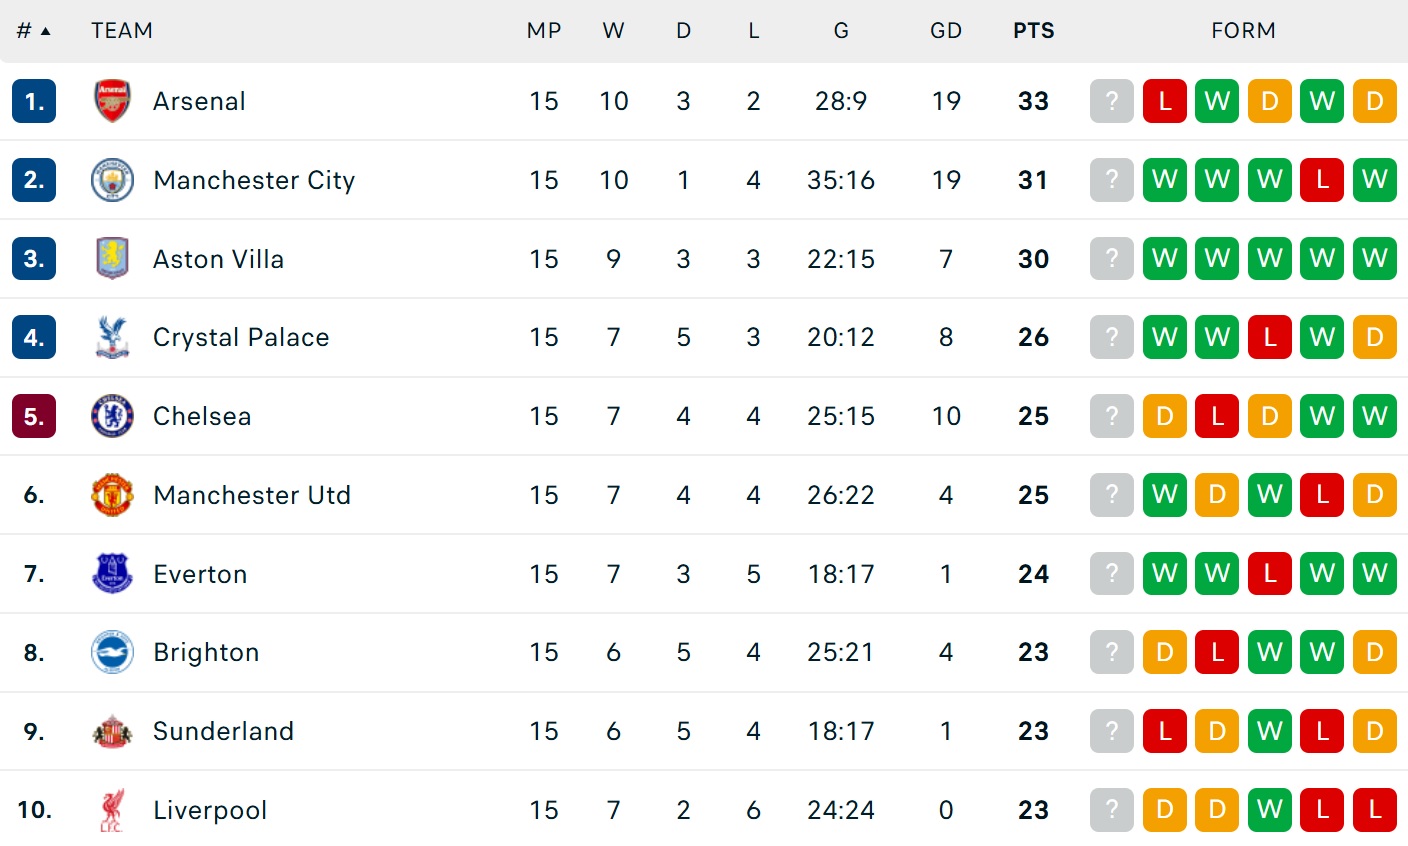
Task: Click the Everton club crest
Action: [112, 574]
